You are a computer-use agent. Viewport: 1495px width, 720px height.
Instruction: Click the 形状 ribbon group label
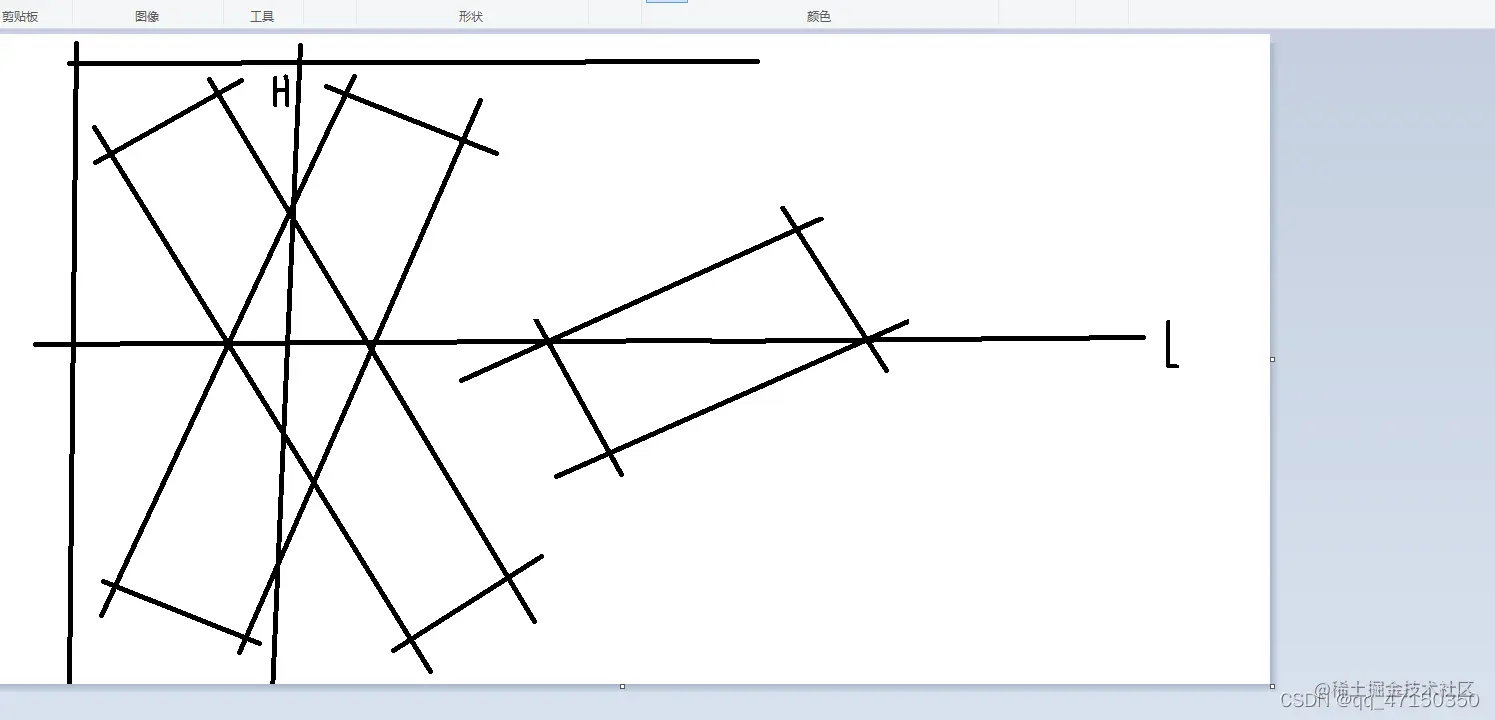pyautogui.click(x=471, y=17)
